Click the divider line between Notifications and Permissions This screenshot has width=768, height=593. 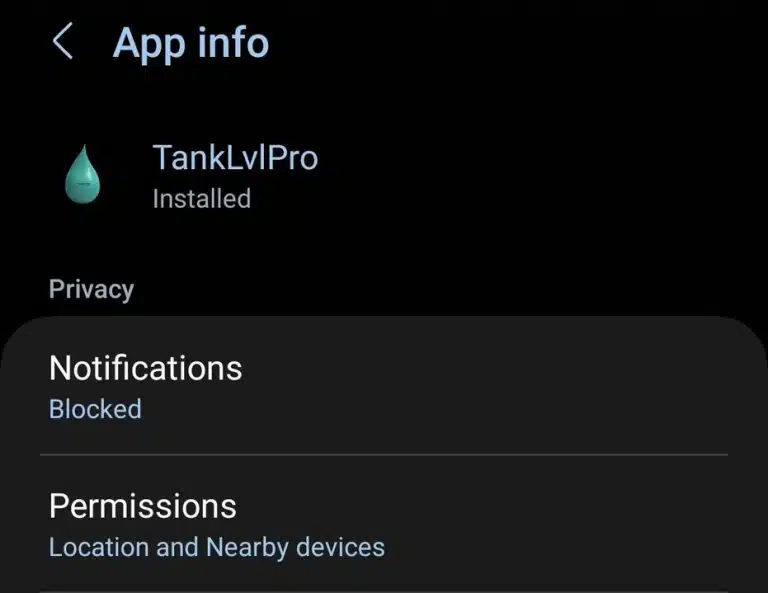coord(384,455)
